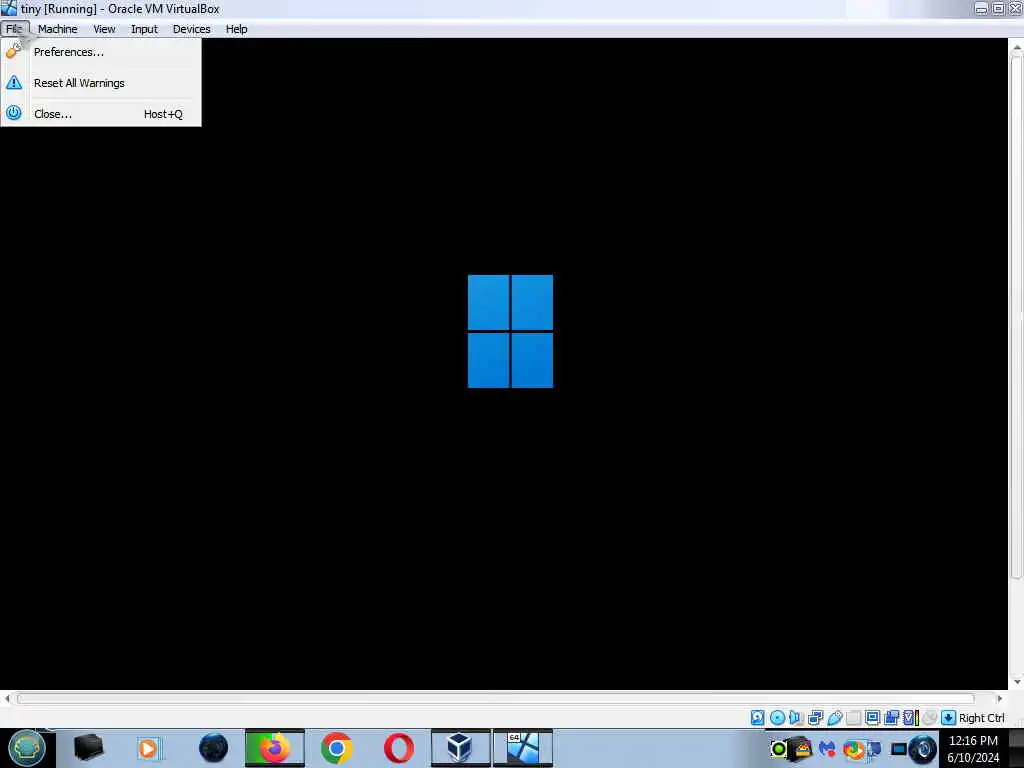Open the Devices menu
Screen dimensions: 1024x768
pyautogui.click(x=191, y=29)
